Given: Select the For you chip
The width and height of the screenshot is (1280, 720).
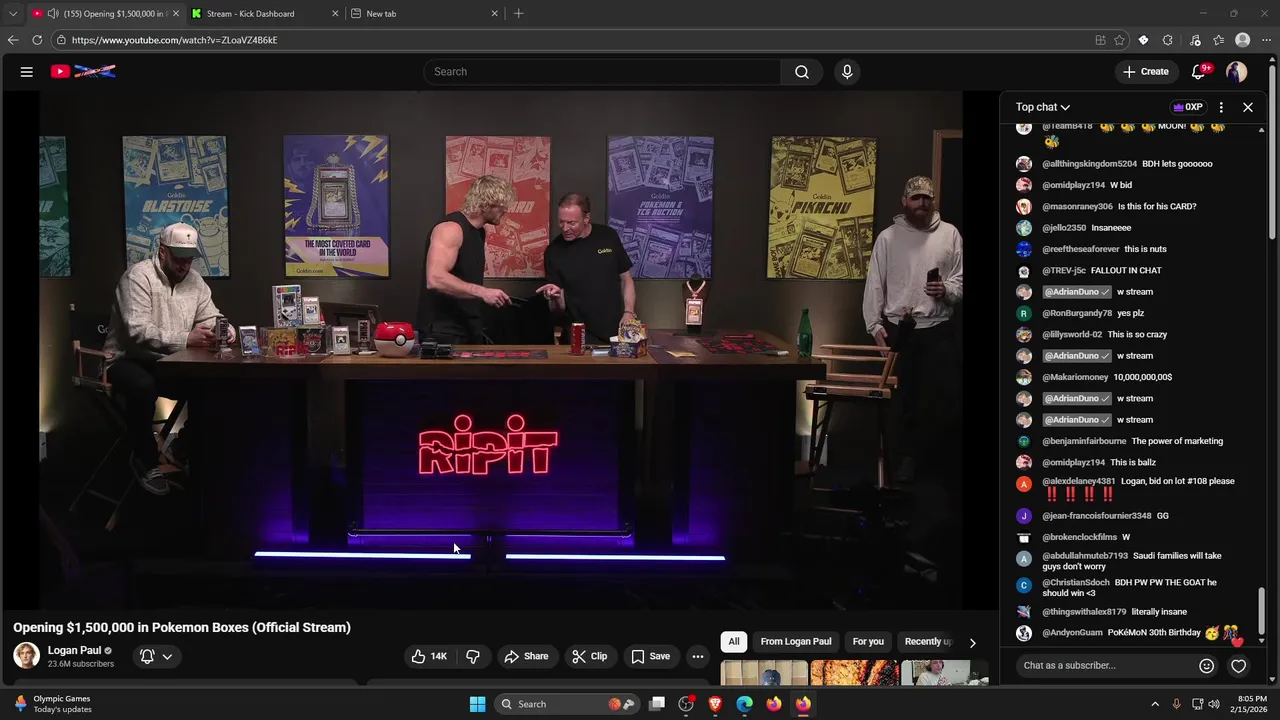Looking at the screenshot, I should pos(868,642).
